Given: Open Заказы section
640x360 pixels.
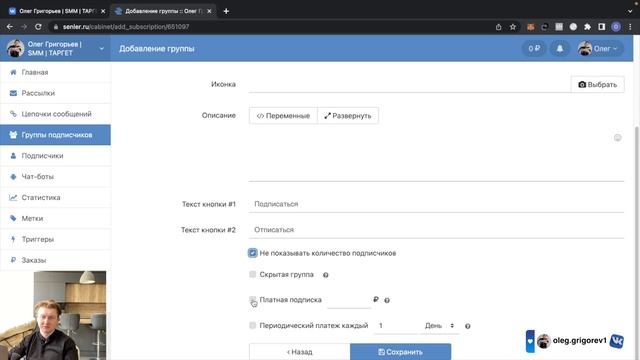Looking at the screenshot, I should [55, 260].
